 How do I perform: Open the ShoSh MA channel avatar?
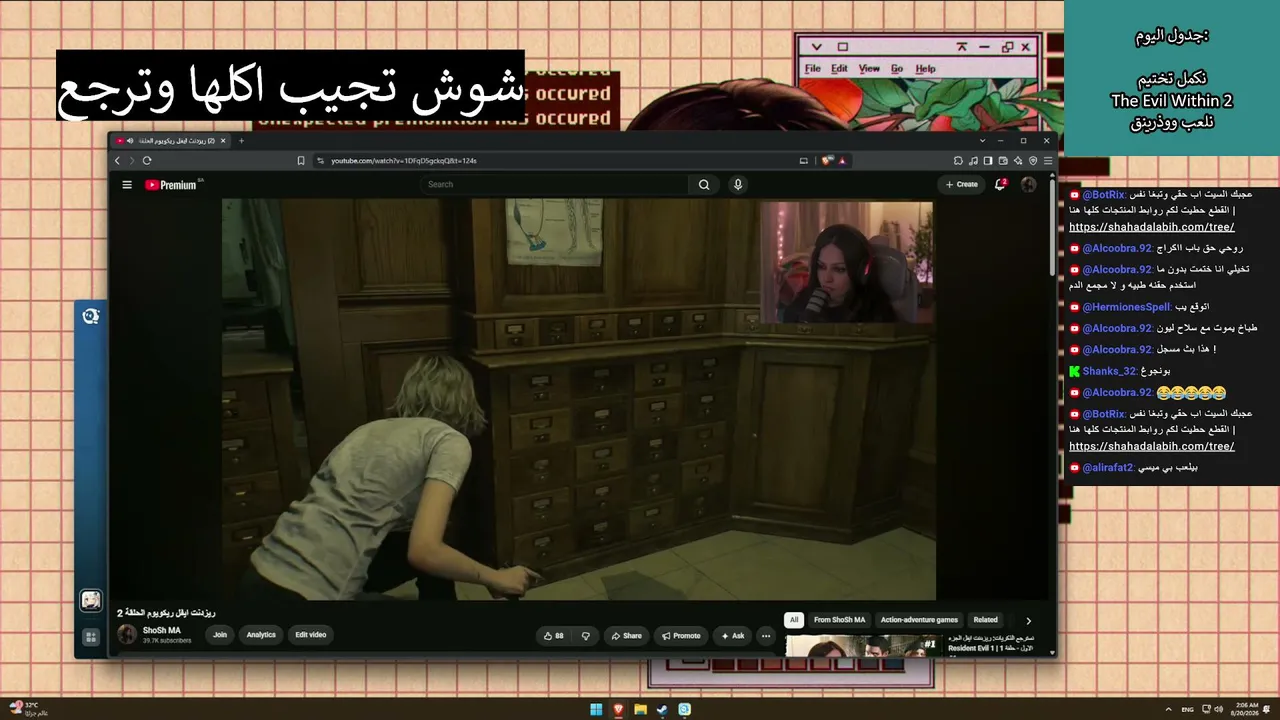pyautogui.click(x=127, y=634)
